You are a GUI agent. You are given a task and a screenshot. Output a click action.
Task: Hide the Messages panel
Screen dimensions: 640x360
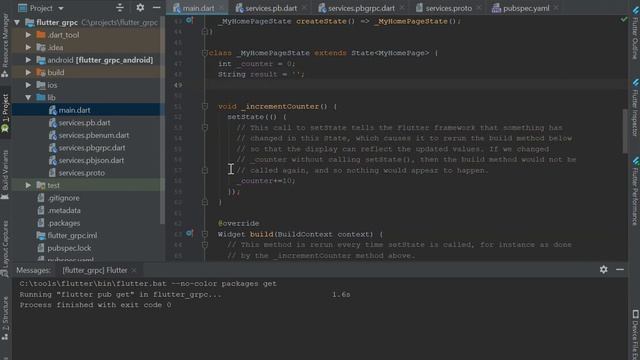(x=620, y=269)
